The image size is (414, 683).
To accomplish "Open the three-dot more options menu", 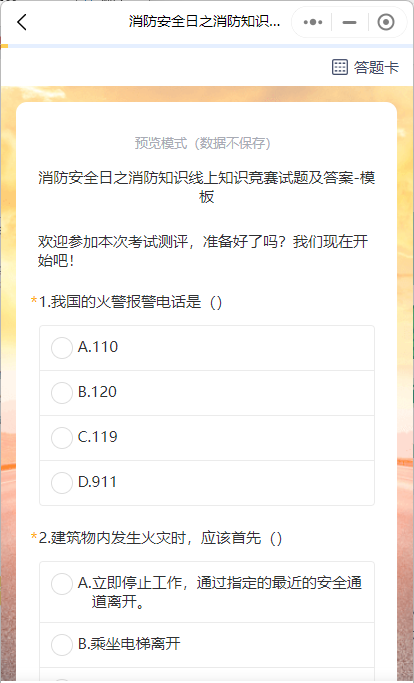I will click(x=313, y=22).
